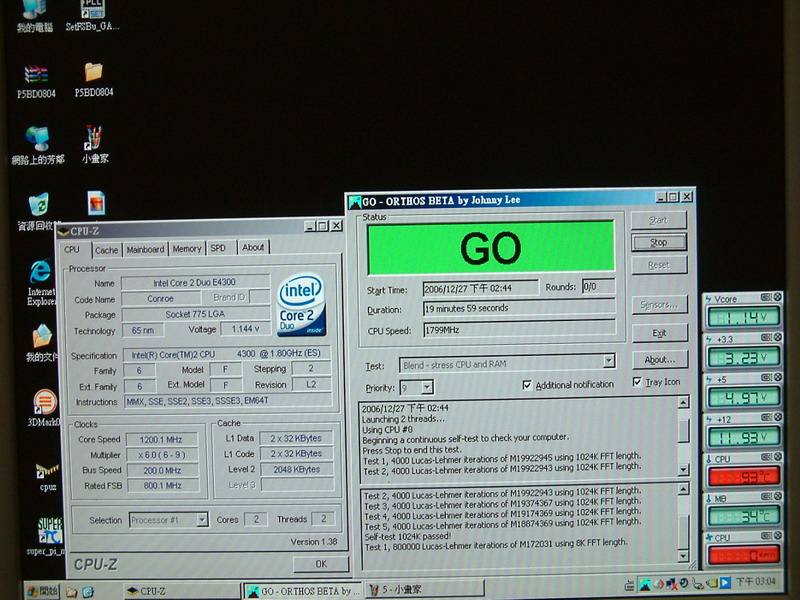Switch to the SPD tab in CPU-Z
Viewport: 800px width, 600px height.
click(x=218, y=248)
